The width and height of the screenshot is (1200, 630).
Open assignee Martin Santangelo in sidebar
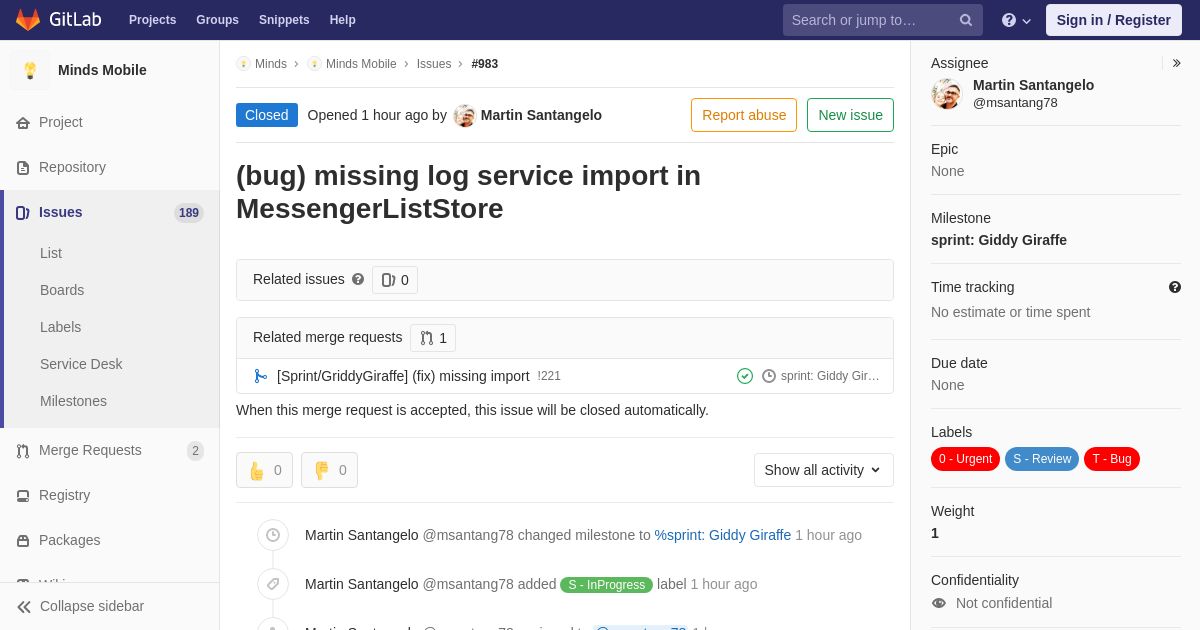tap(1033, 85)
